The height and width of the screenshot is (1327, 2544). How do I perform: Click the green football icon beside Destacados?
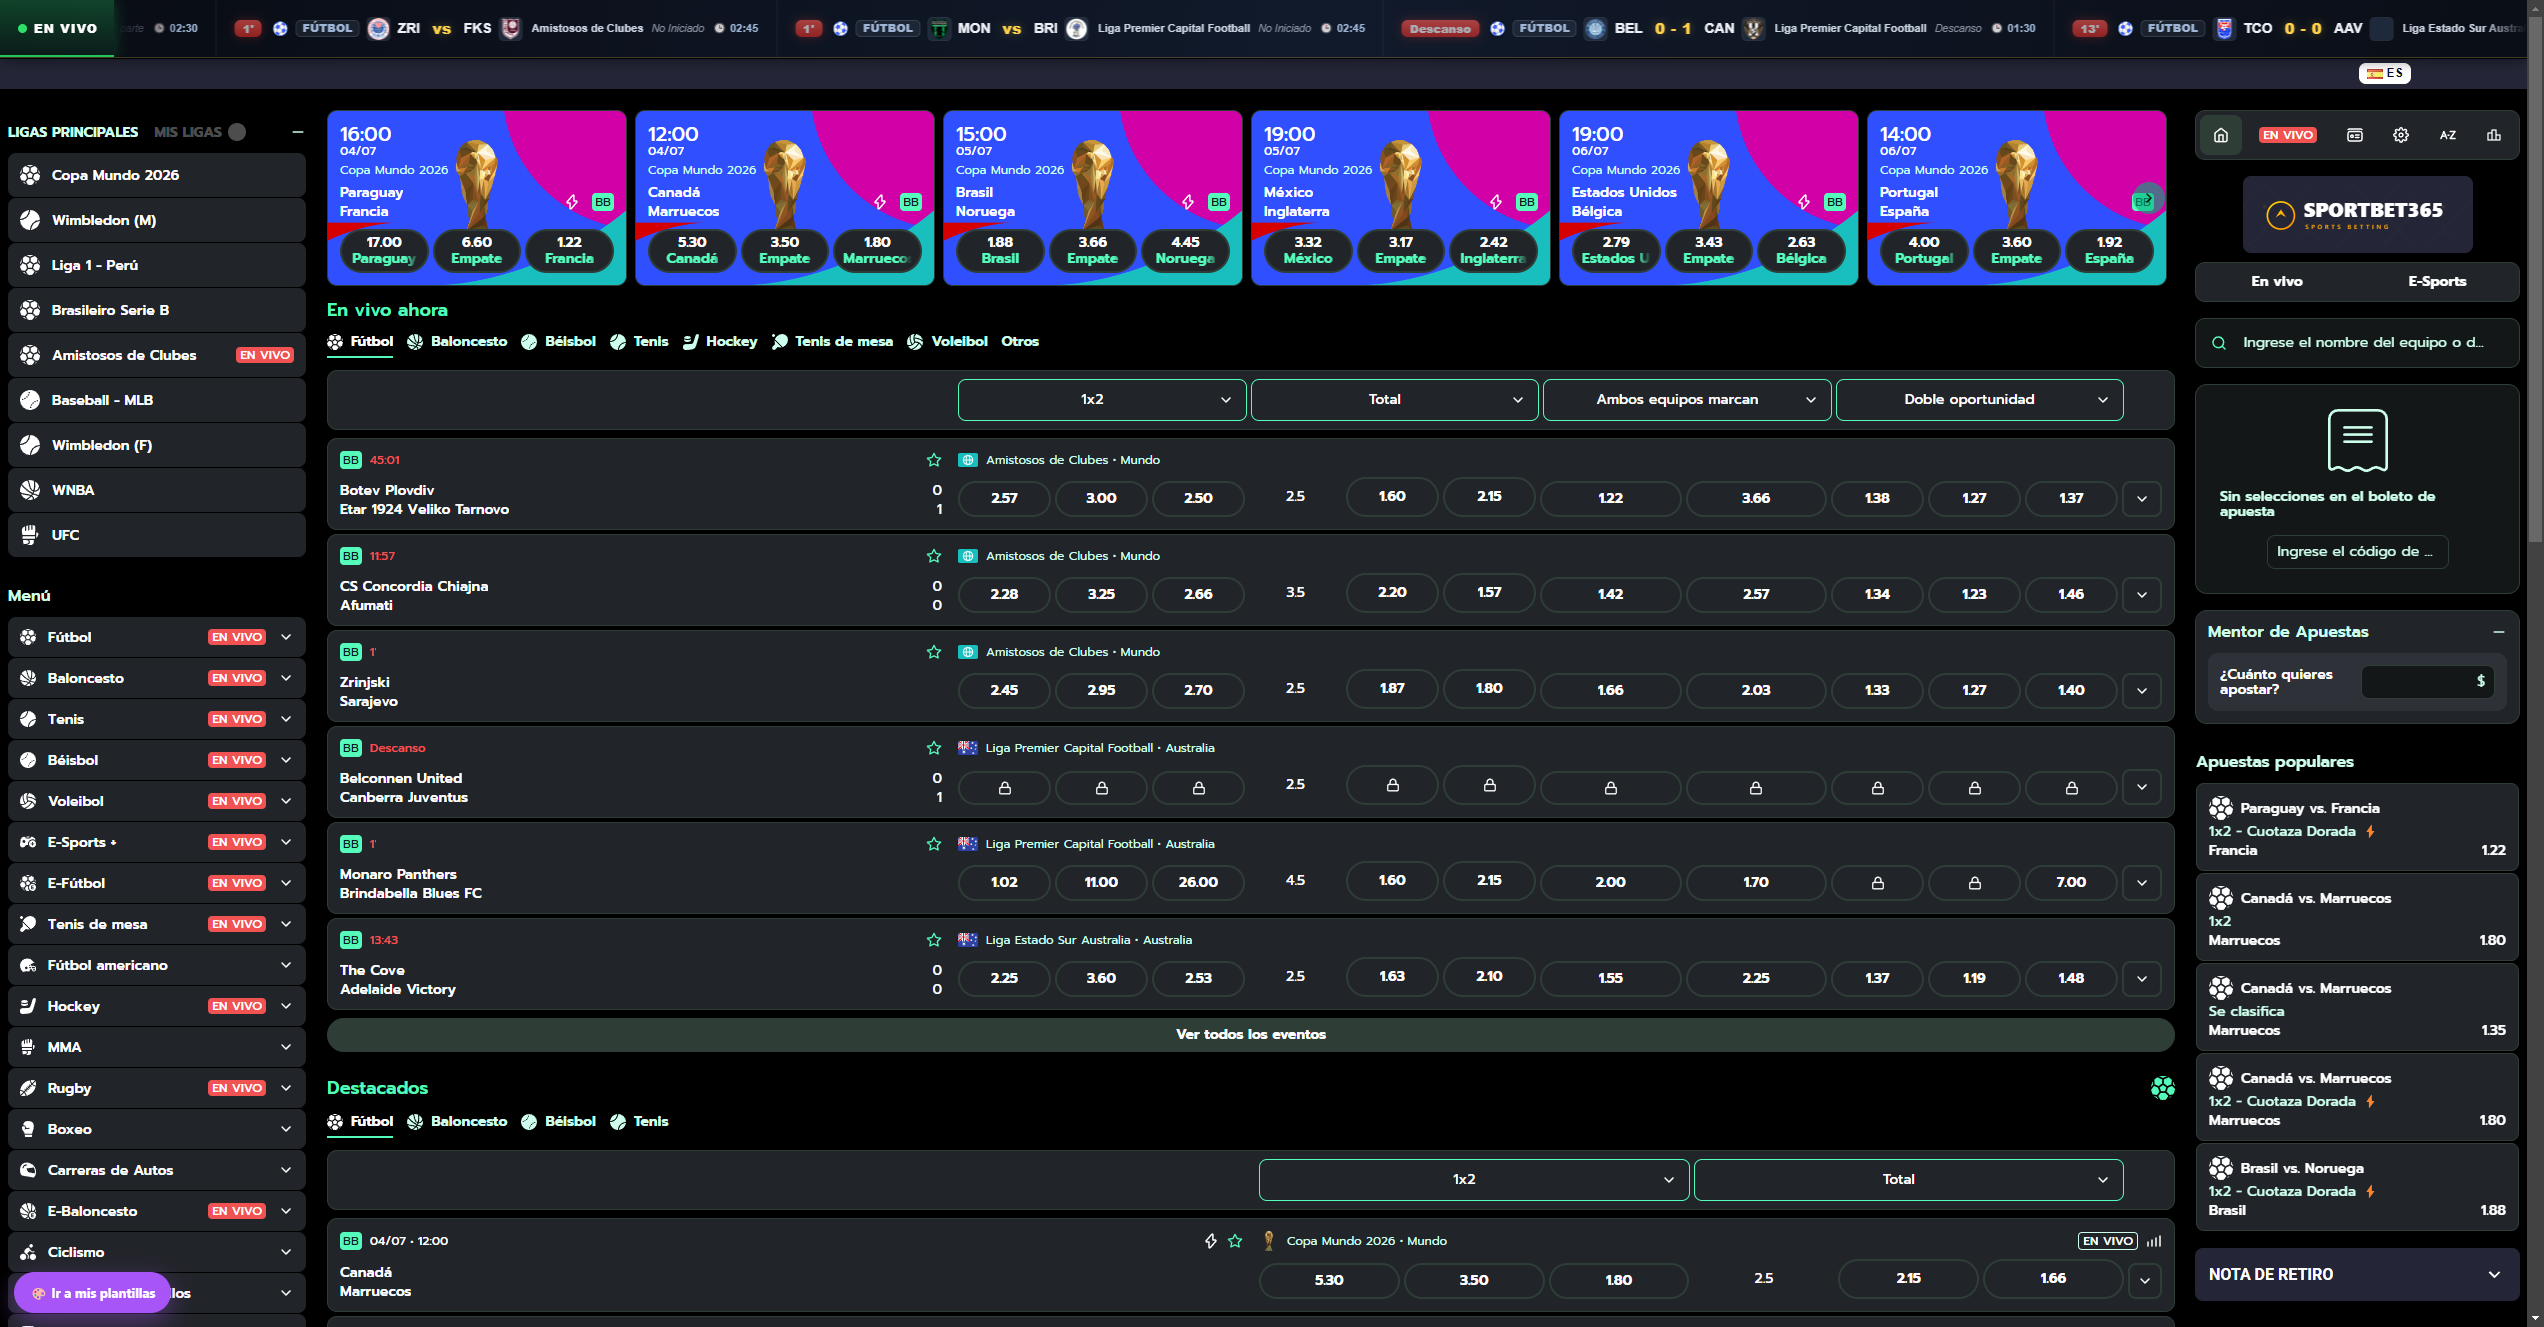click(2162, 1088)
